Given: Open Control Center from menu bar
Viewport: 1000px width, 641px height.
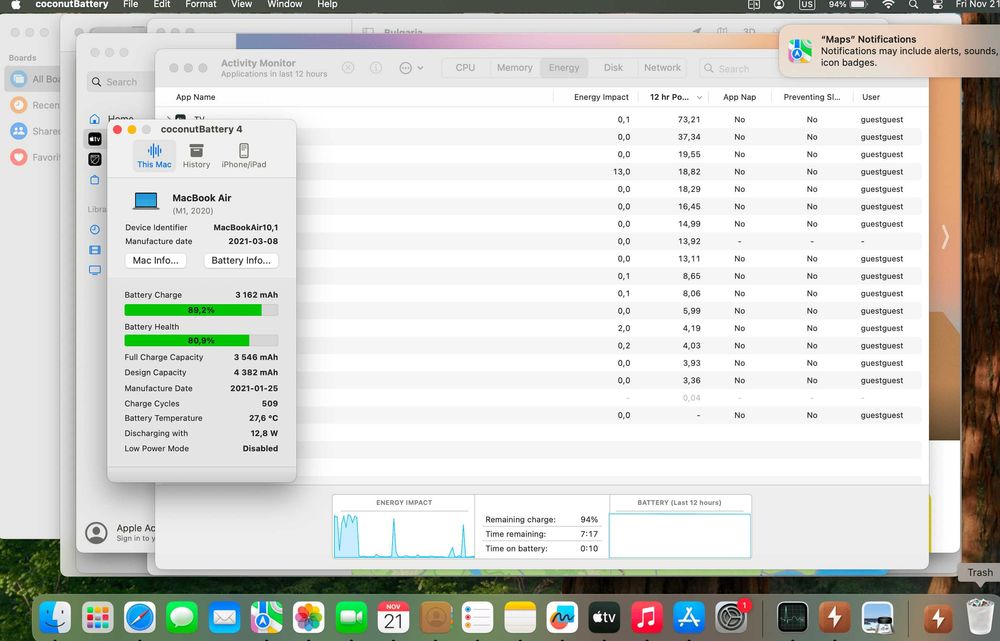Looking at the screenshot, I should (x=938, y=4).
